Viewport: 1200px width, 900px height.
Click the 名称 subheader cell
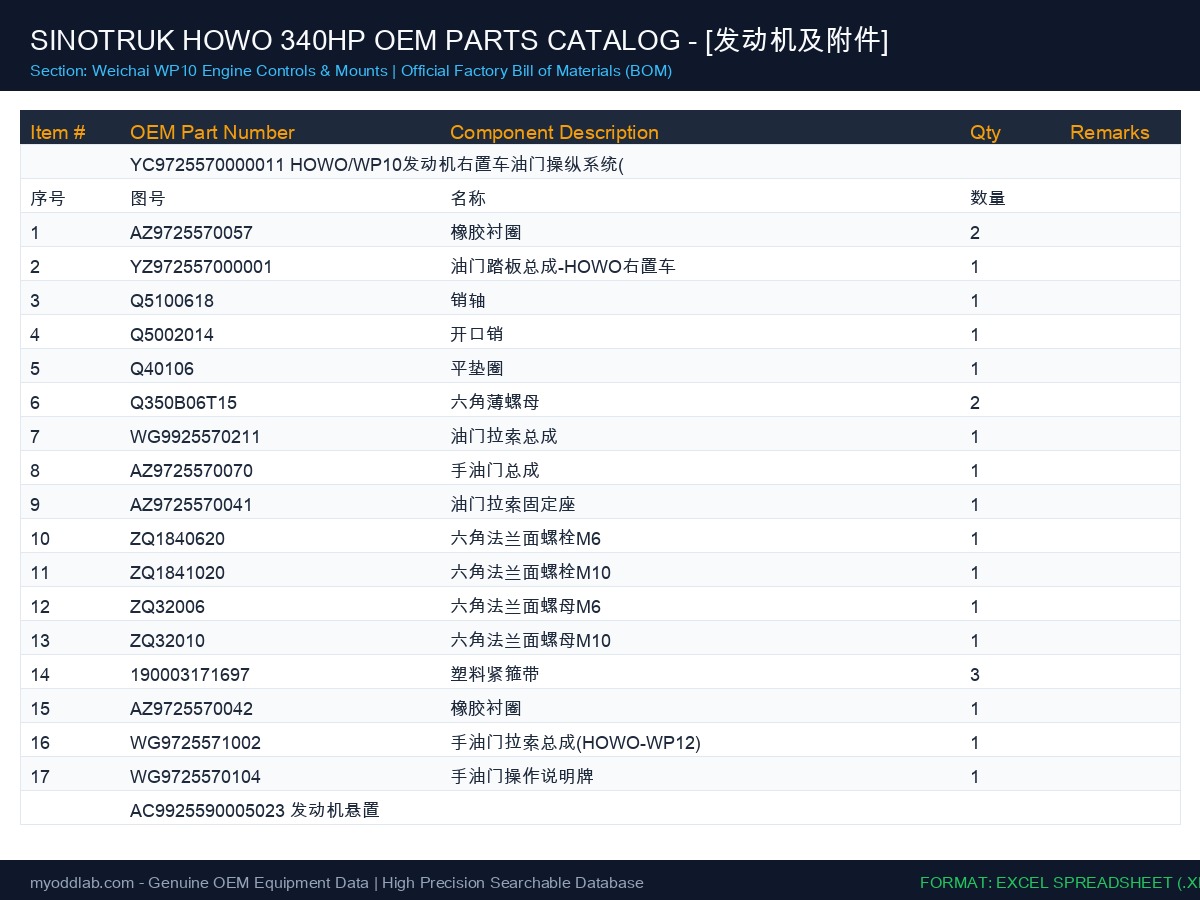(468, 198)
